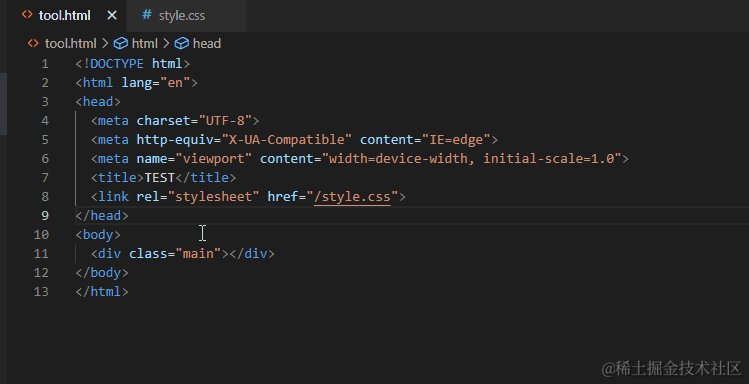Click the "main" class value
This screenshot has width=749, height=384.
coord(198,254)
